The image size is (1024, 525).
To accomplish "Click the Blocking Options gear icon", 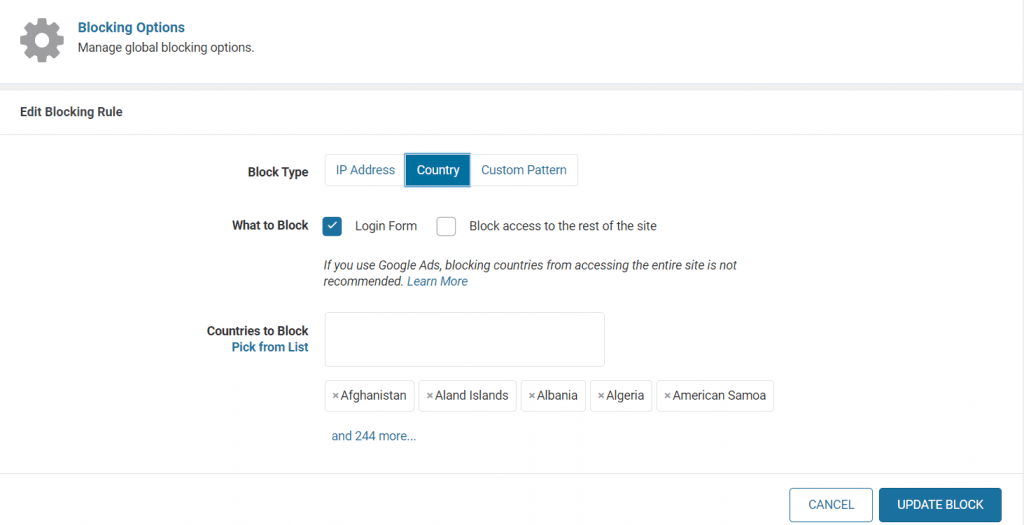I will tap(42, 40).
